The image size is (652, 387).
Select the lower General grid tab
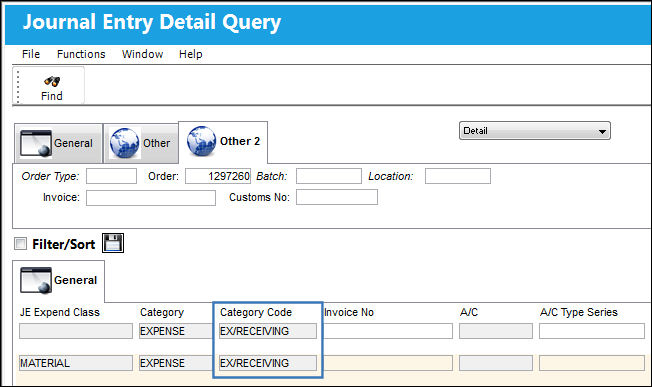click(59, 281)
